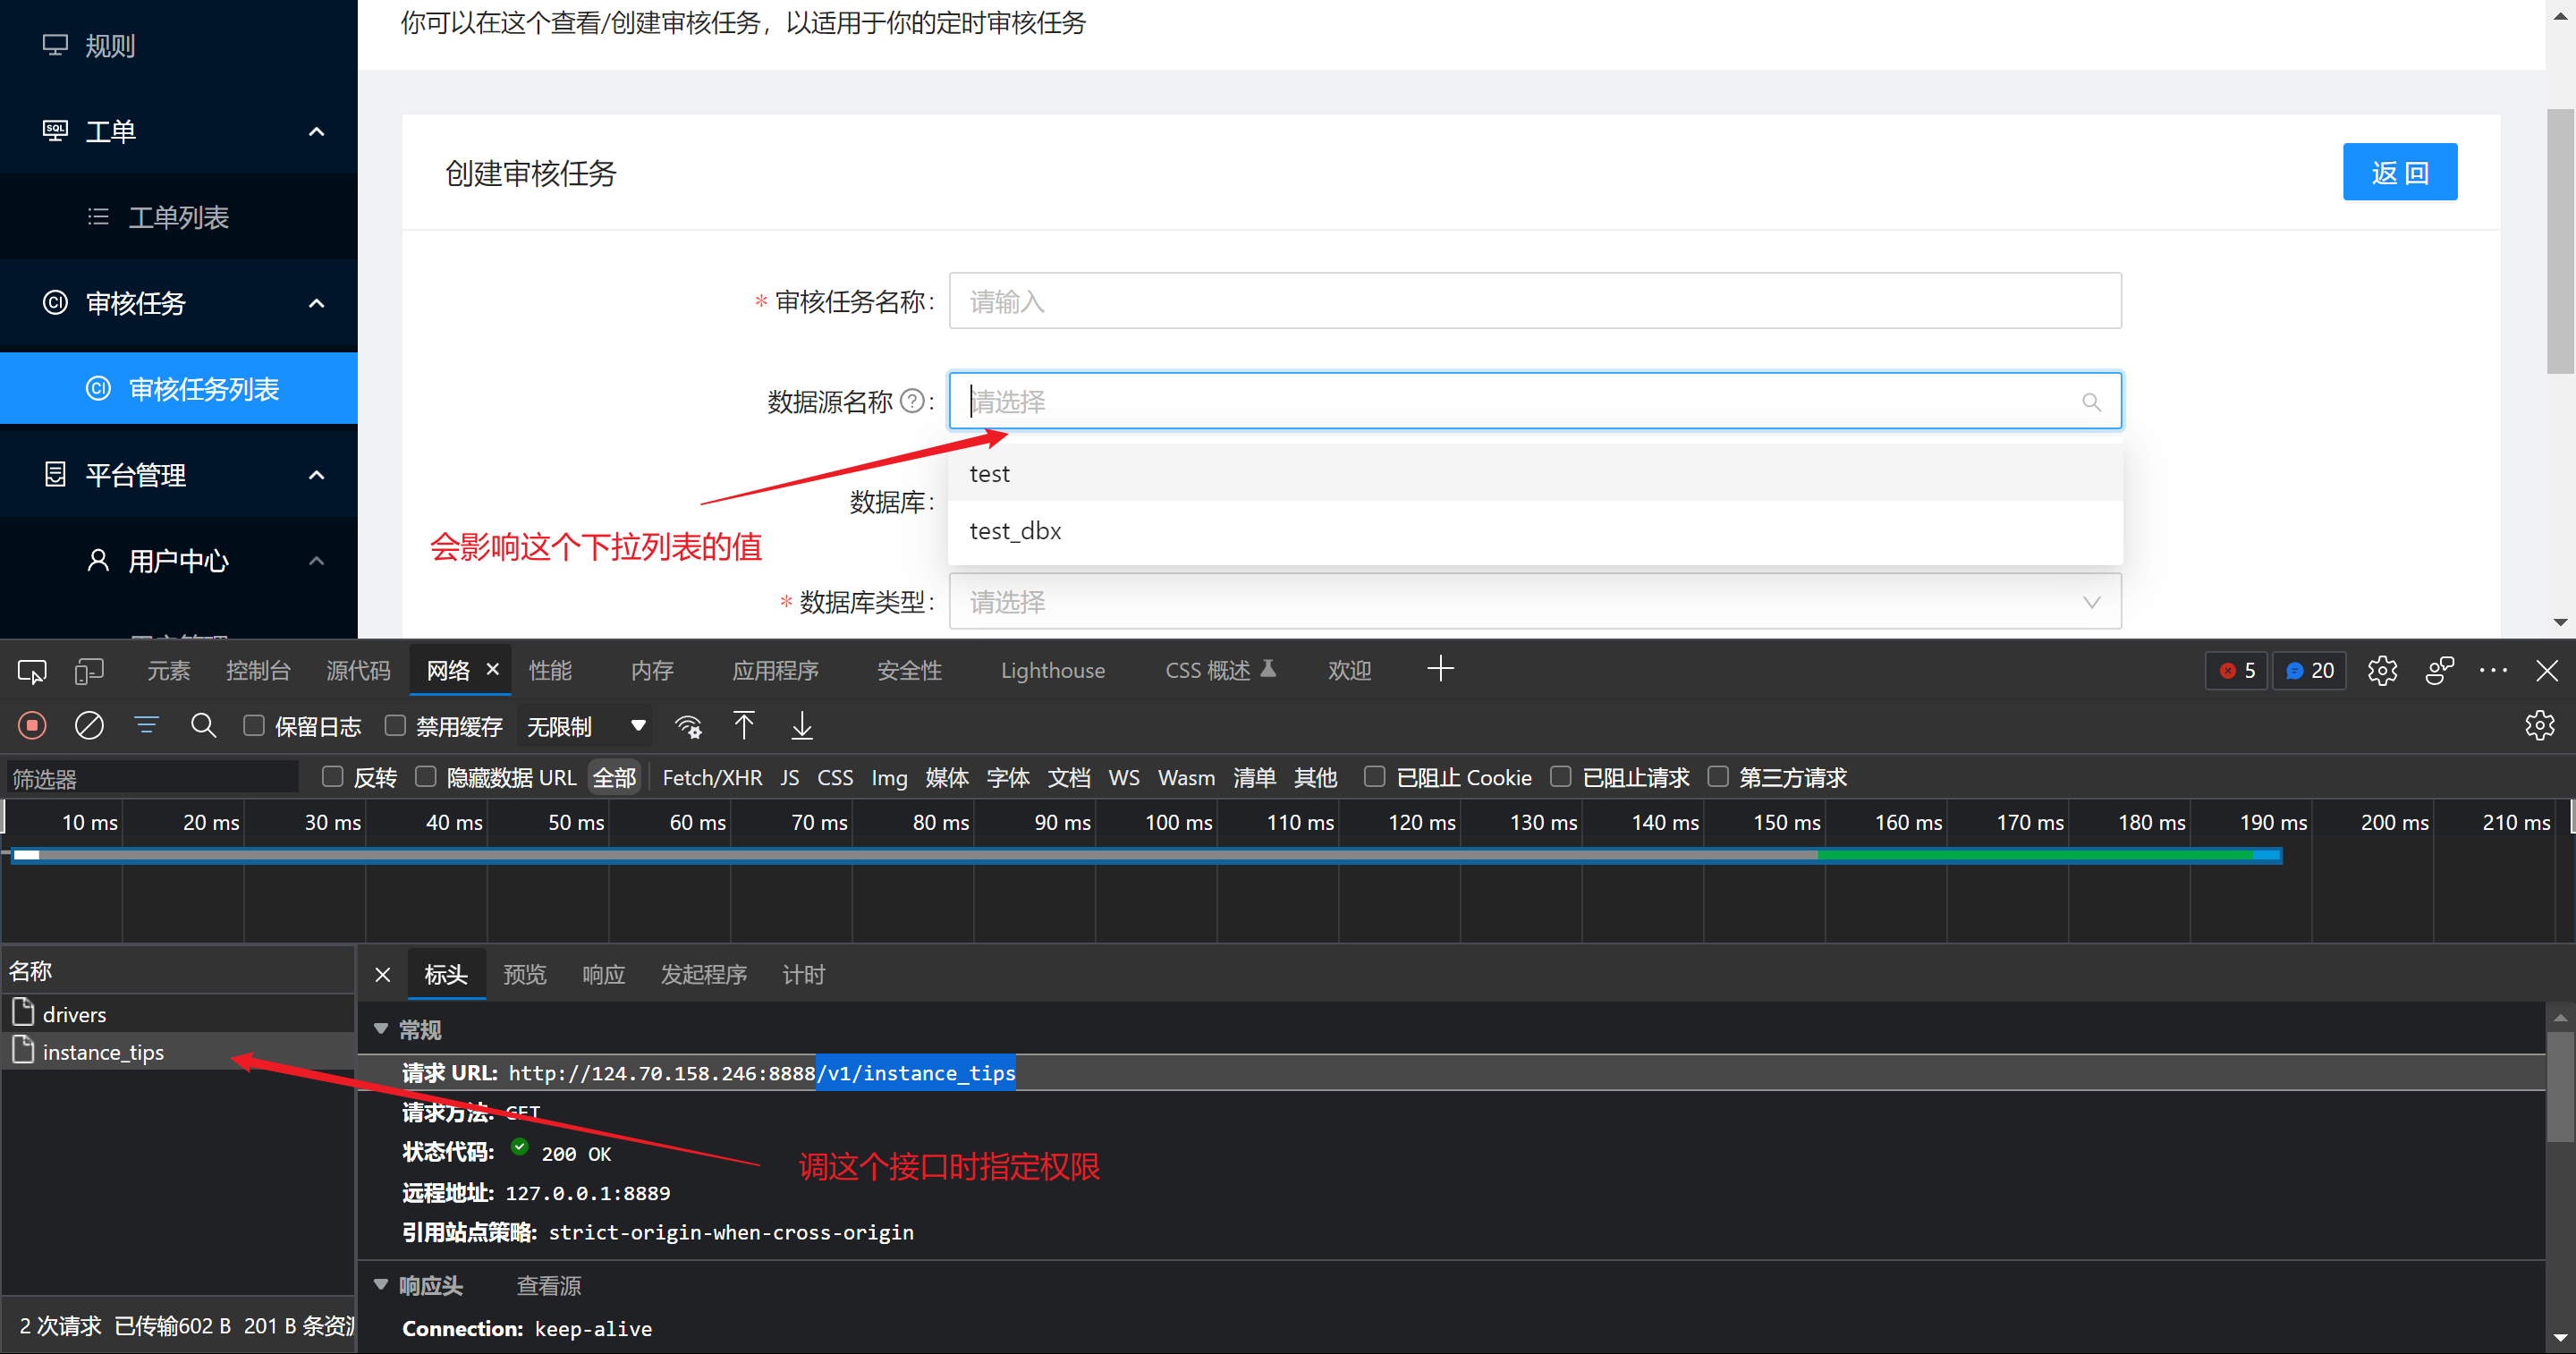The width and height of the screenshot is (2576, 1354).
Task: Check 第三方请求 checkbox
Action: click(x=1718, y=777)
